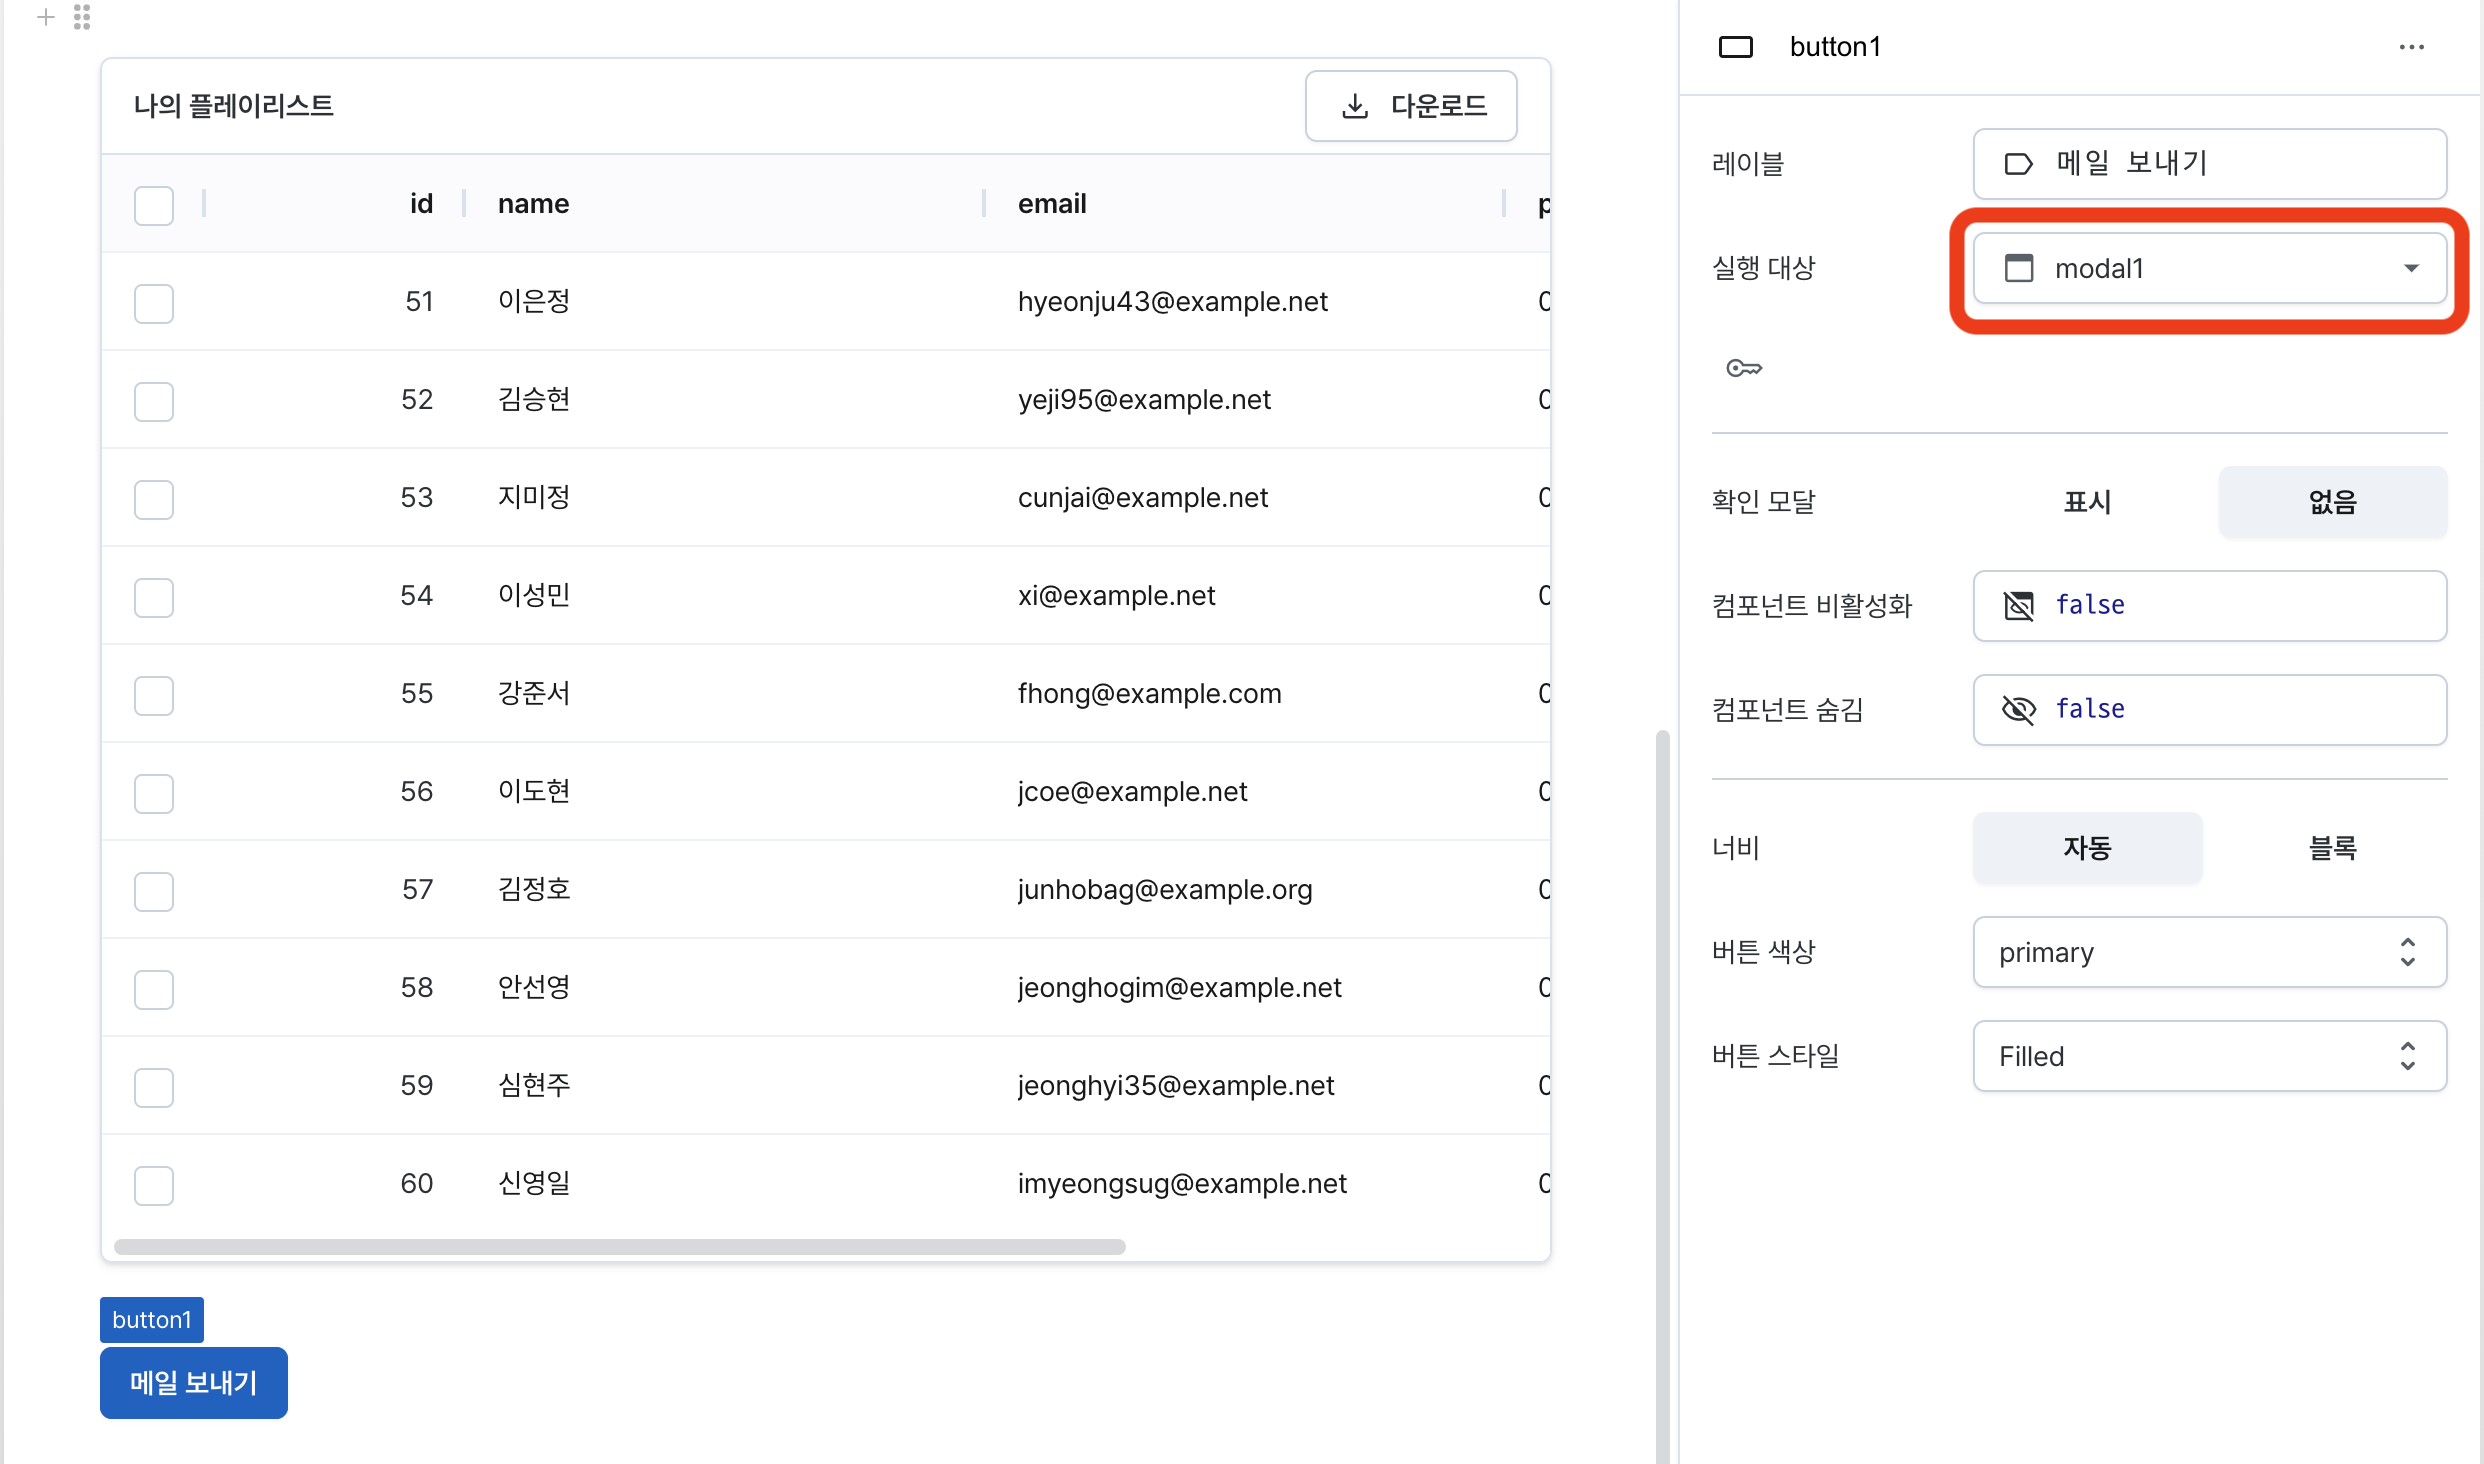The width and height of the screenshot is (2484, 1464).
Task: Click email imyeongsug@example.net
Action: pyautogui.click(x=1182, y=1184)
